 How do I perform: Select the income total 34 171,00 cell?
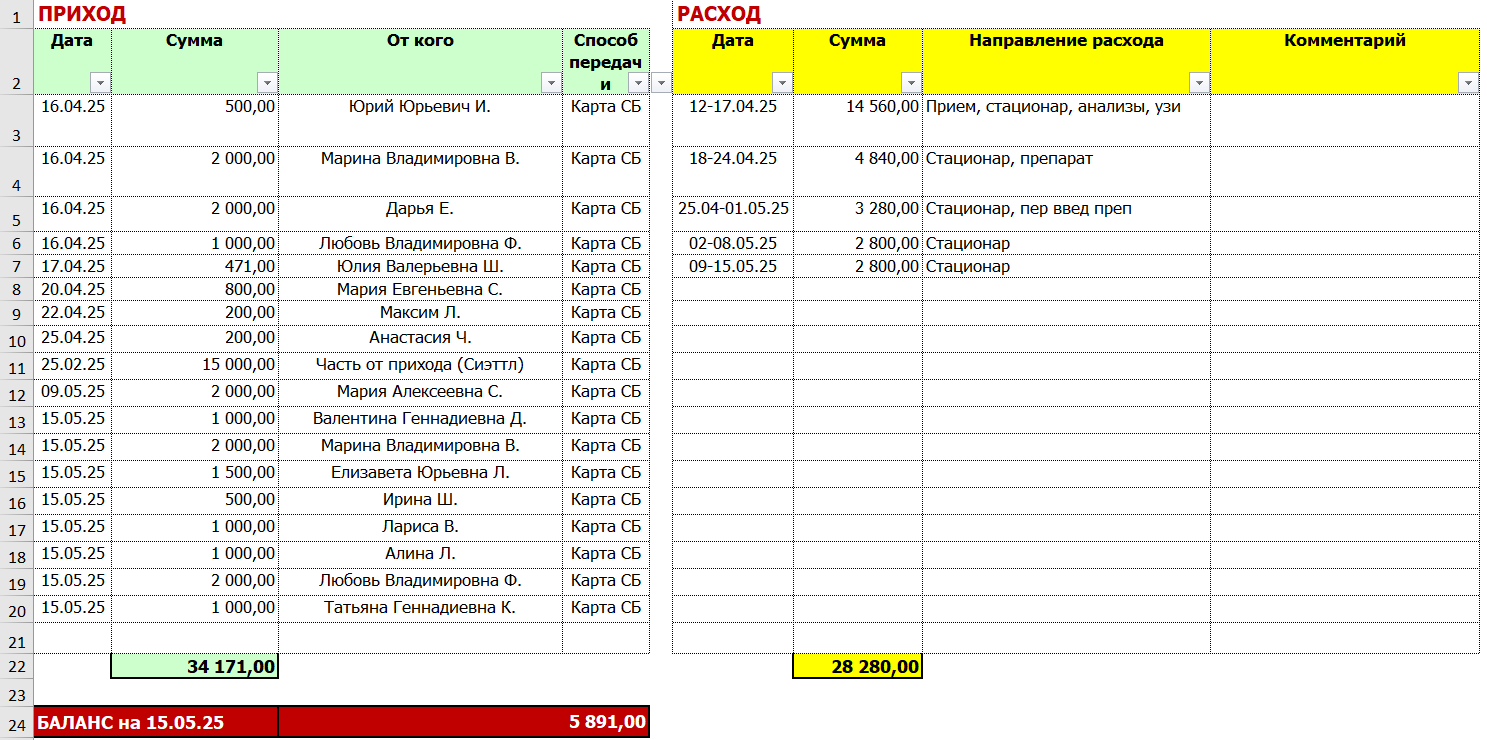click(195, 666)
